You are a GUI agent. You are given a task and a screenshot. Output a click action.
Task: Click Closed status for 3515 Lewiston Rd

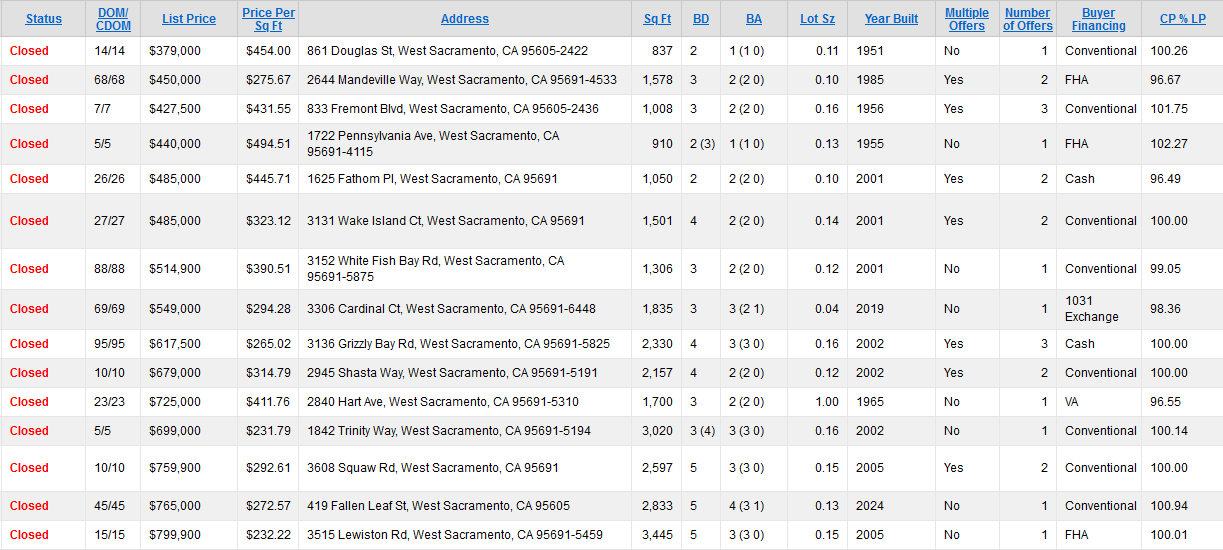click(29, 535)
